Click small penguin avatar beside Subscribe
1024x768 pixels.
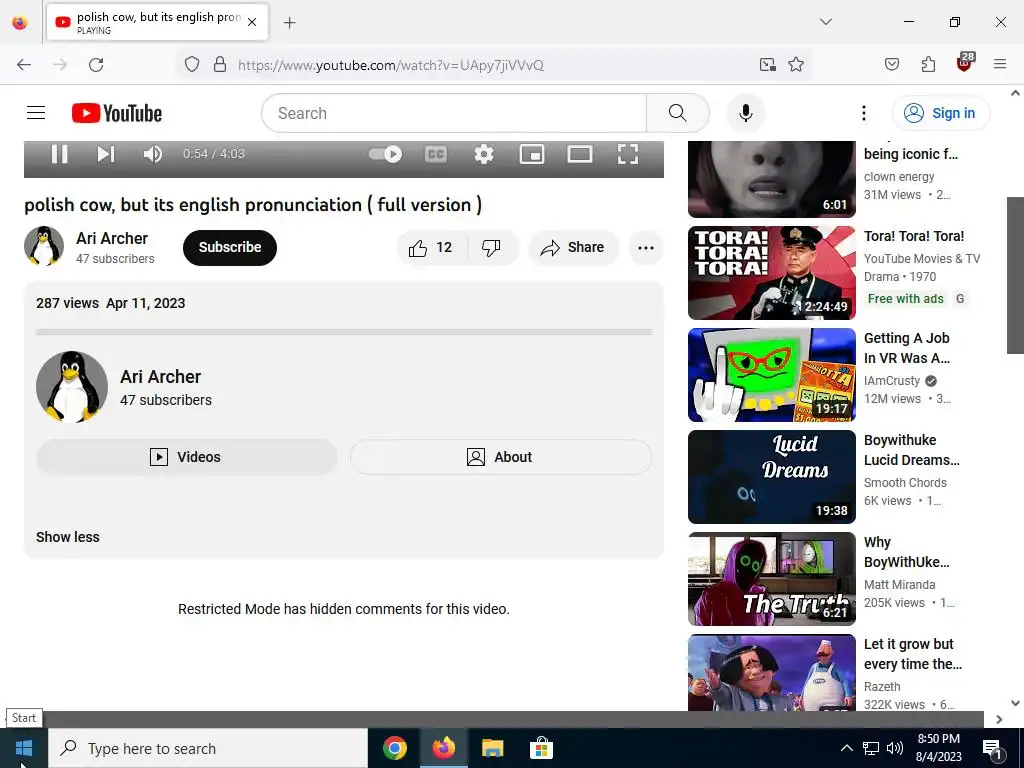(x=44, y=246)
